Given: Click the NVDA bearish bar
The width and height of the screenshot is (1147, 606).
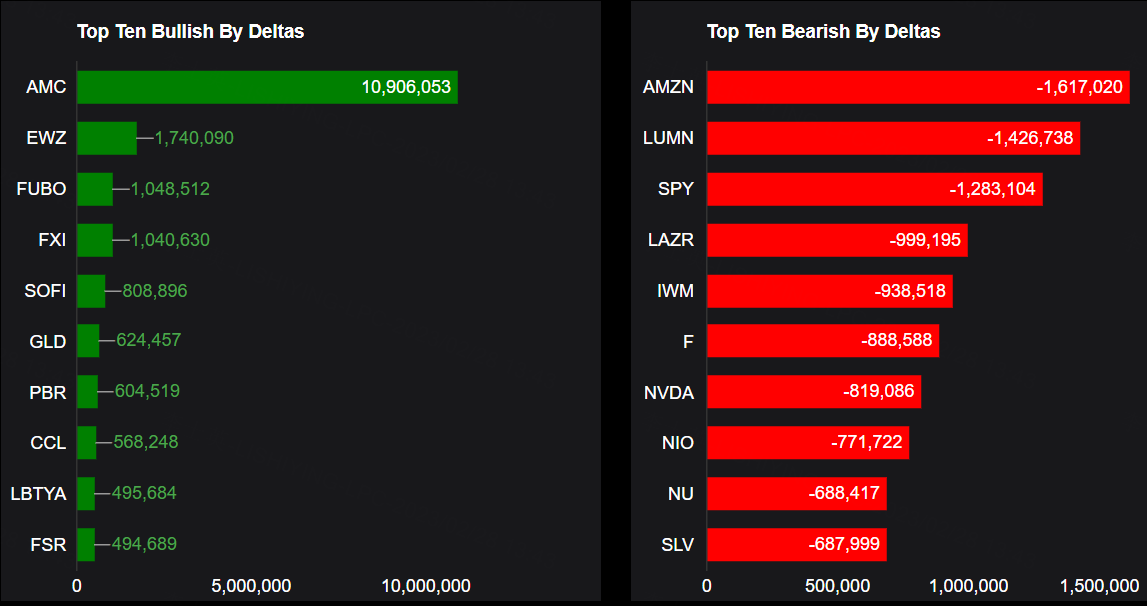Looking at the screenshot, I should [x=814, y=391].
